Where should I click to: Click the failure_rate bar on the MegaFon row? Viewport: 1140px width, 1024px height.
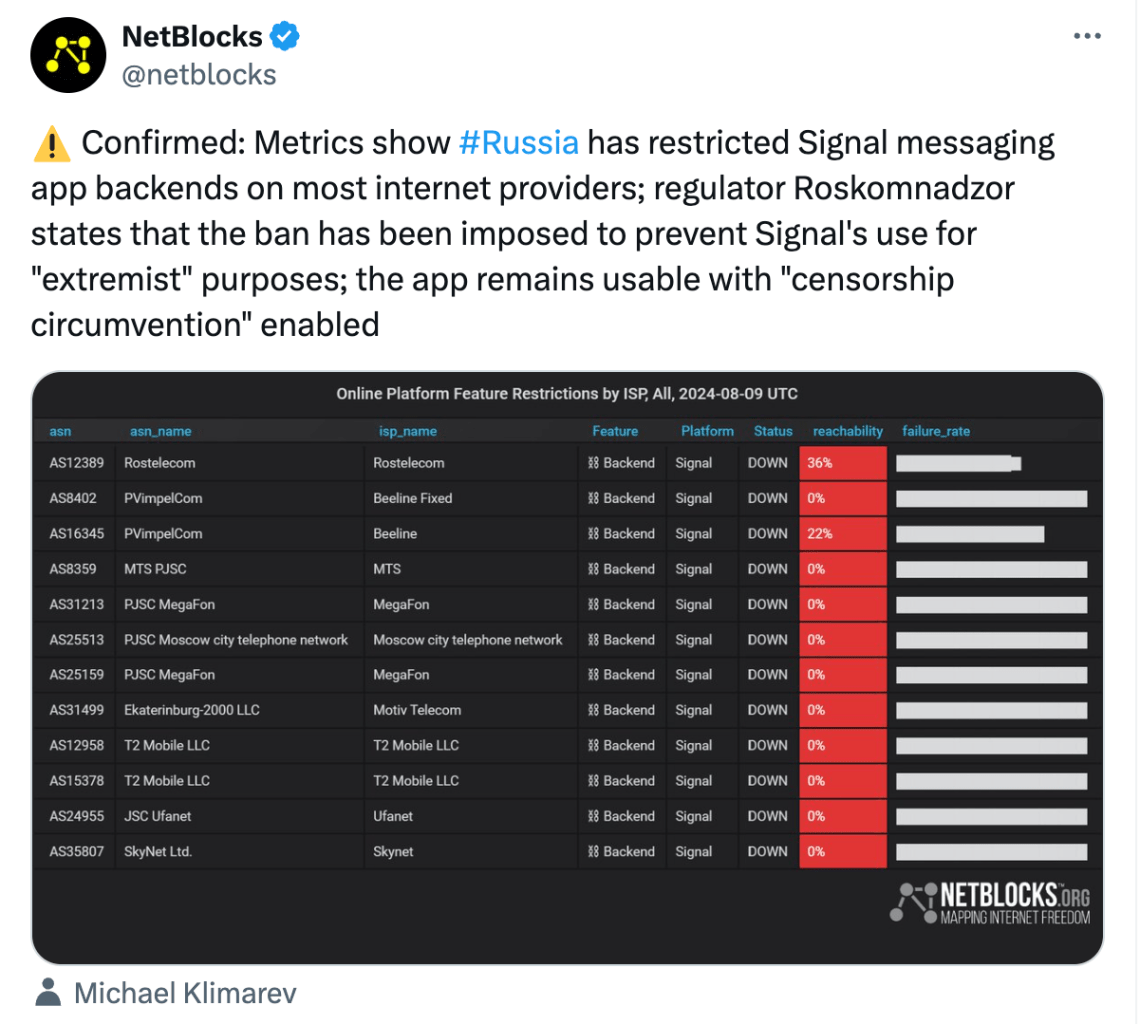click(x=990, y=604)
